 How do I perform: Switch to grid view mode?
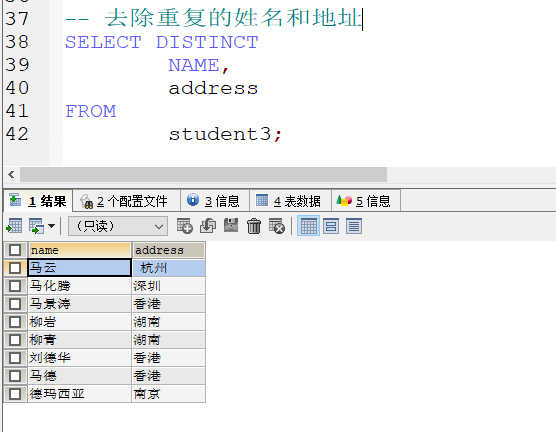(308, 226)
